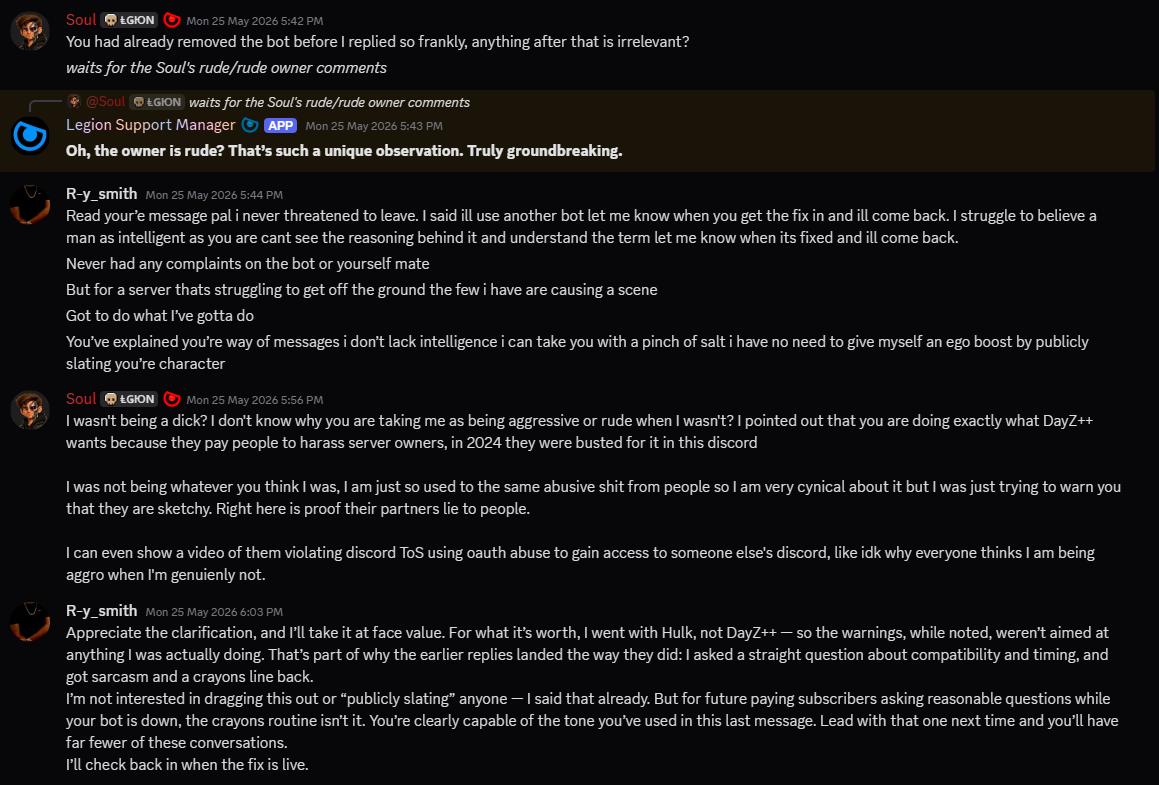
Task: Open the Legion Support Manager username
Action: point(151,125)
